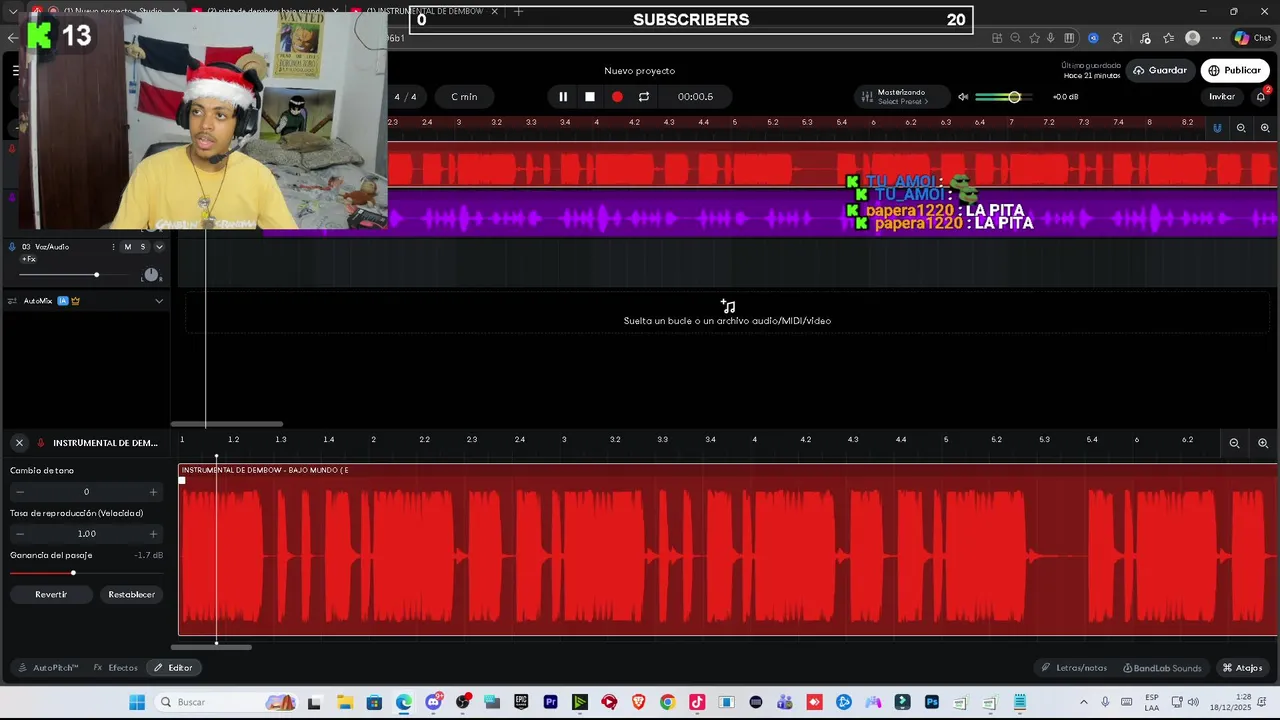Click the Suelta un bucle drop area
The image size is (1280, 720).
tap(727, 313)
